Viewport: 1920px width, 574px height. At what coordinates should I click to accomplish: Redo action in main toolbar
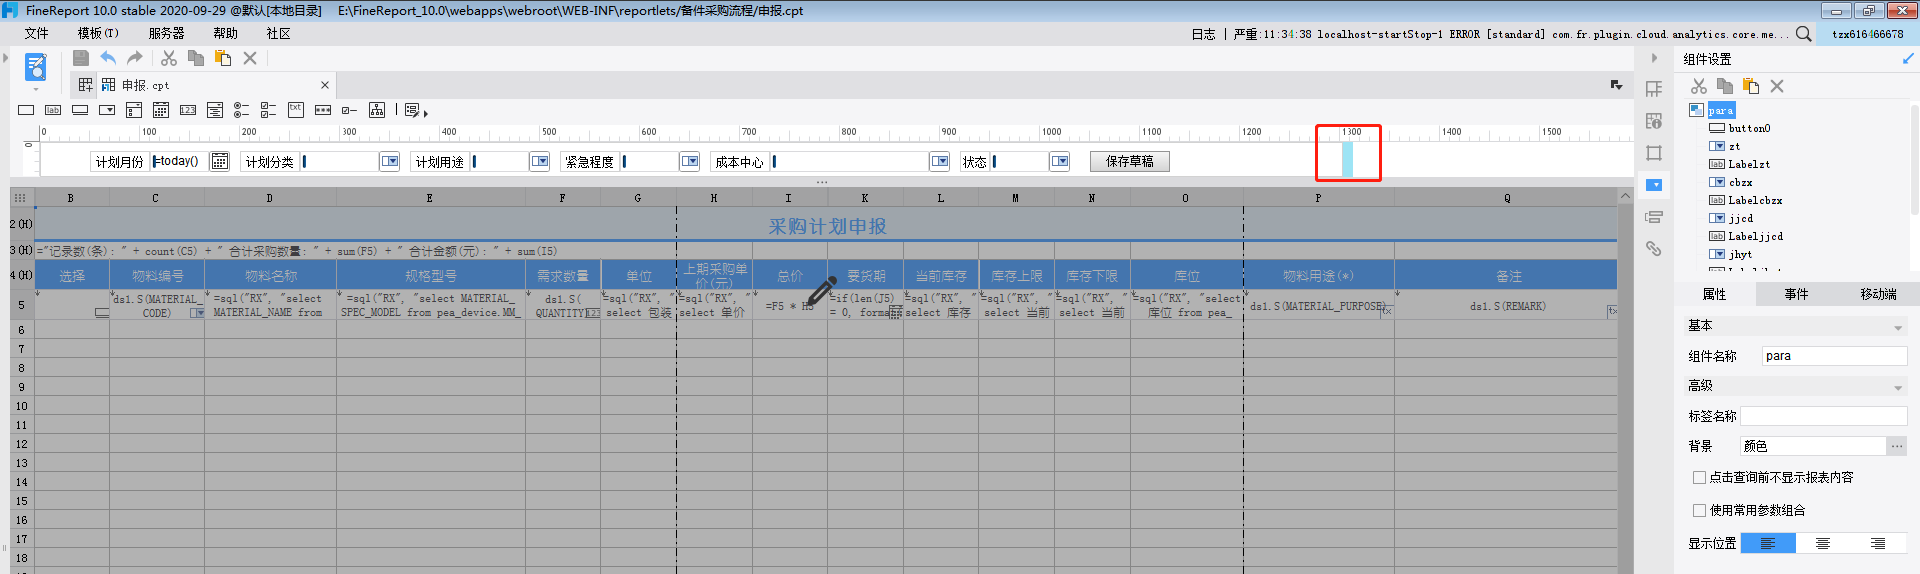135,58
